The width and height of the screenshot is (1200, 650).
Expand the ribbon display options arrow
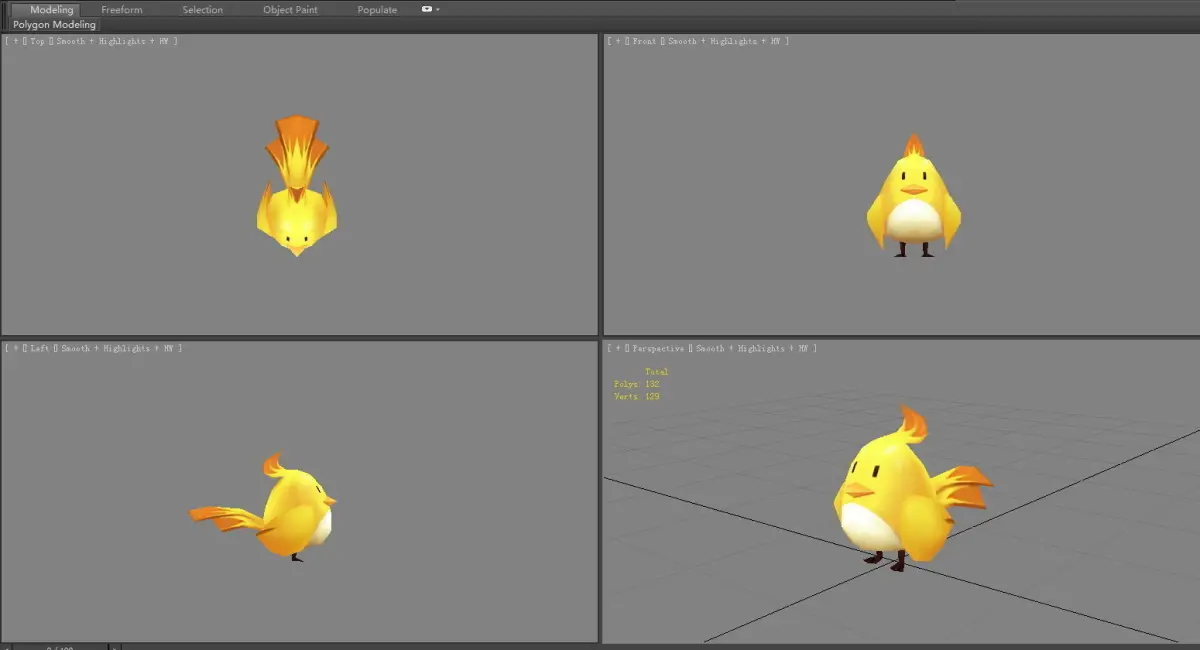[438, 10]
